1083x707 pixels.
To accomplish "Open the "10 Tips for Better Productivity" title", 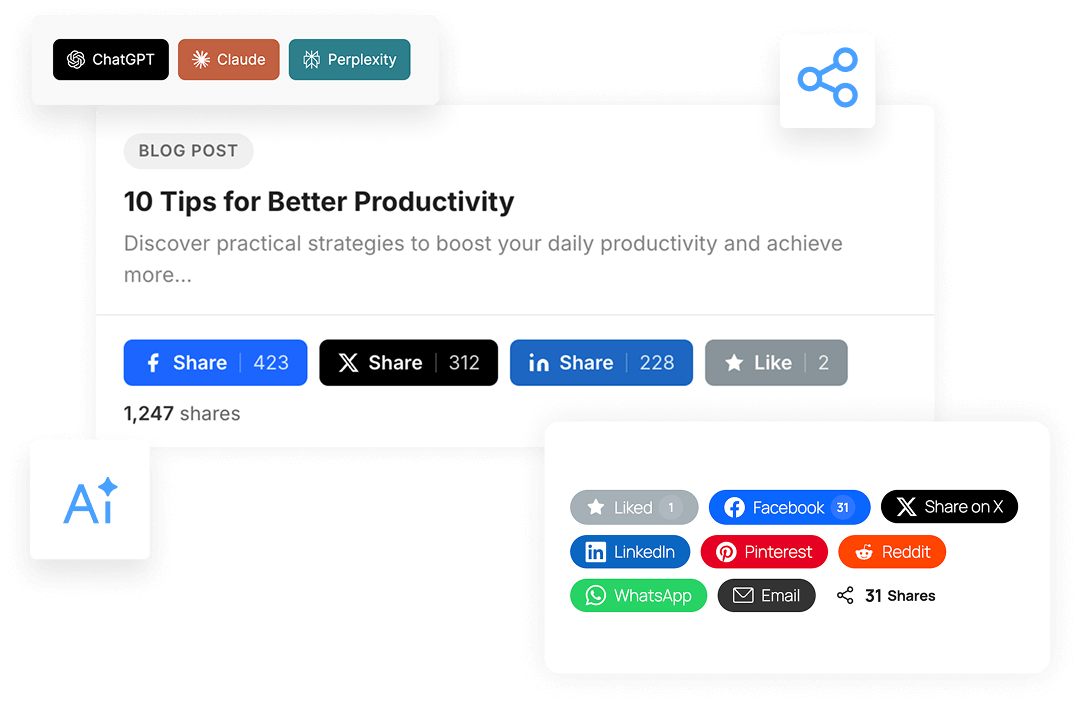I will [x=318, y=202].
